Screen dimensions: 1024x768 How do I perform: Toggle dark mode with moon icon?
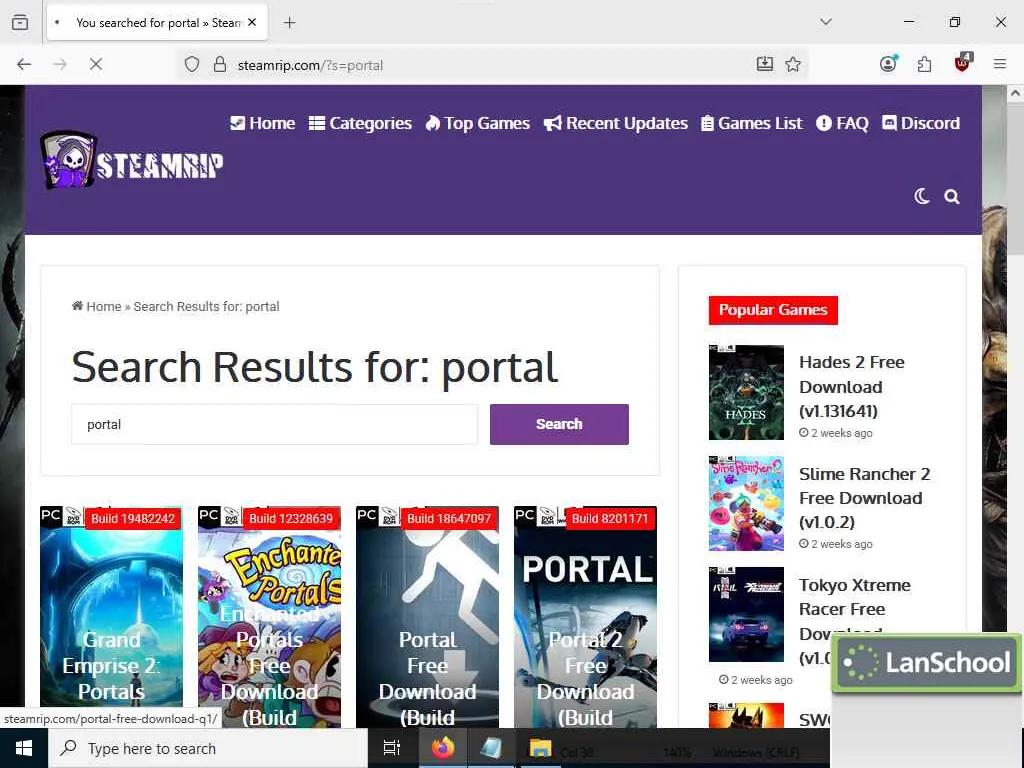921,196
